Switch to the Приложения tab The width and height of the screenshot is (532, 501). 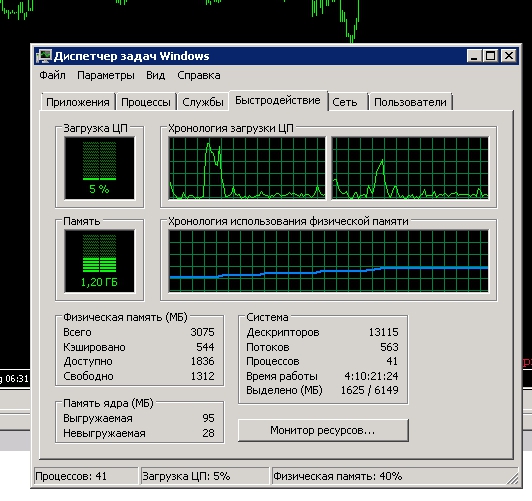[x=78, y=102]
